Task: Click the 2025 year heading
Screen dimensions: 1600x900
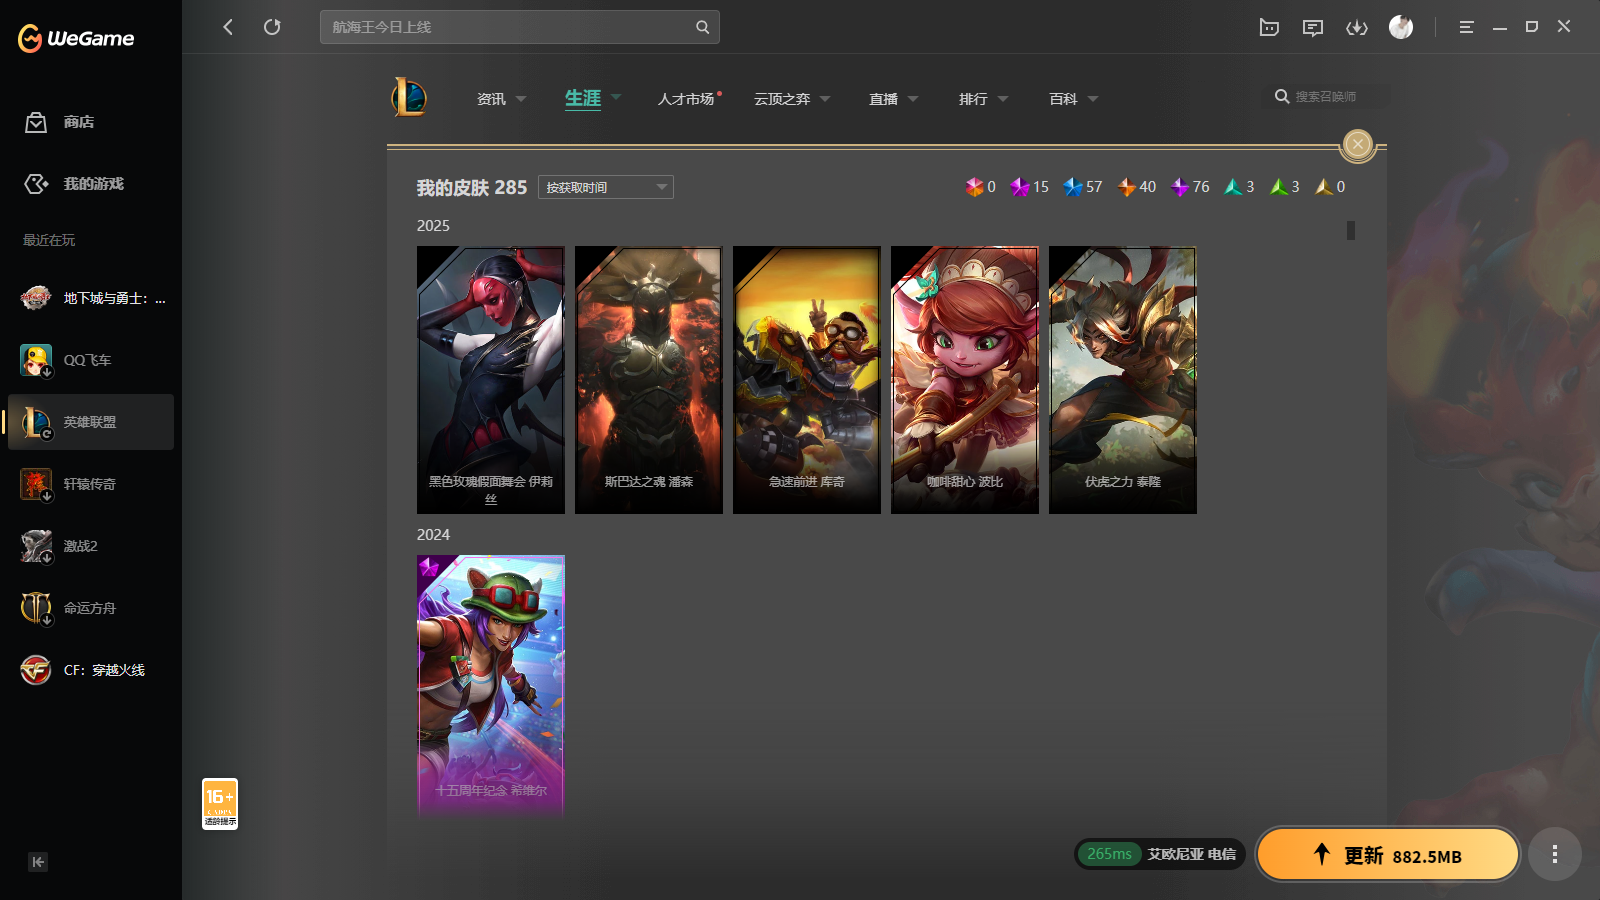Action: 433,226
